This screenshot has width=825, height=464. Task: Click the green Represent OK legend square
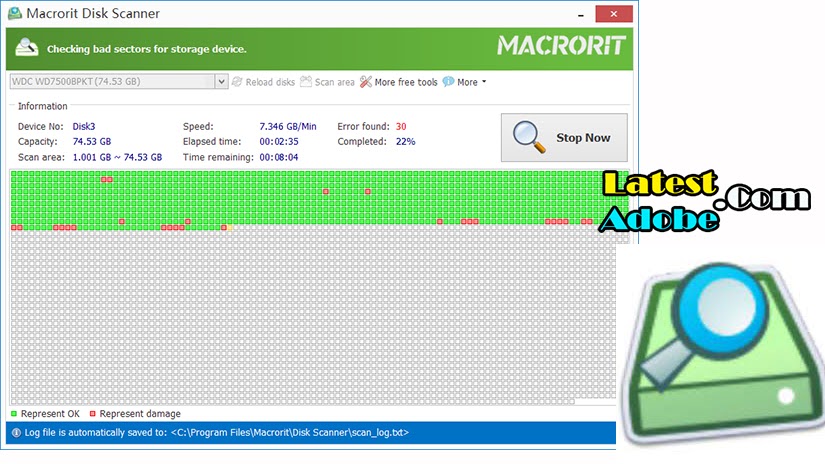pos(14,413)
